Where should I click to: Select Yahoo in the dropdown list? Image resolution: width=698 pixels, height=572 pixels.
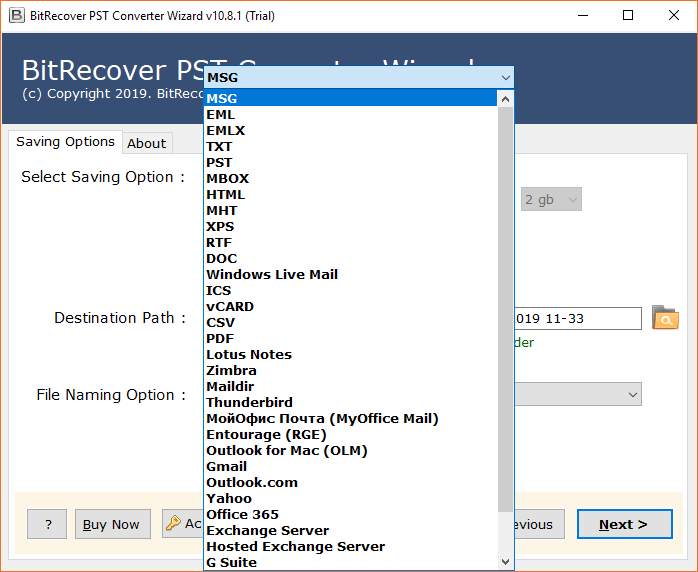coord(350,499)
